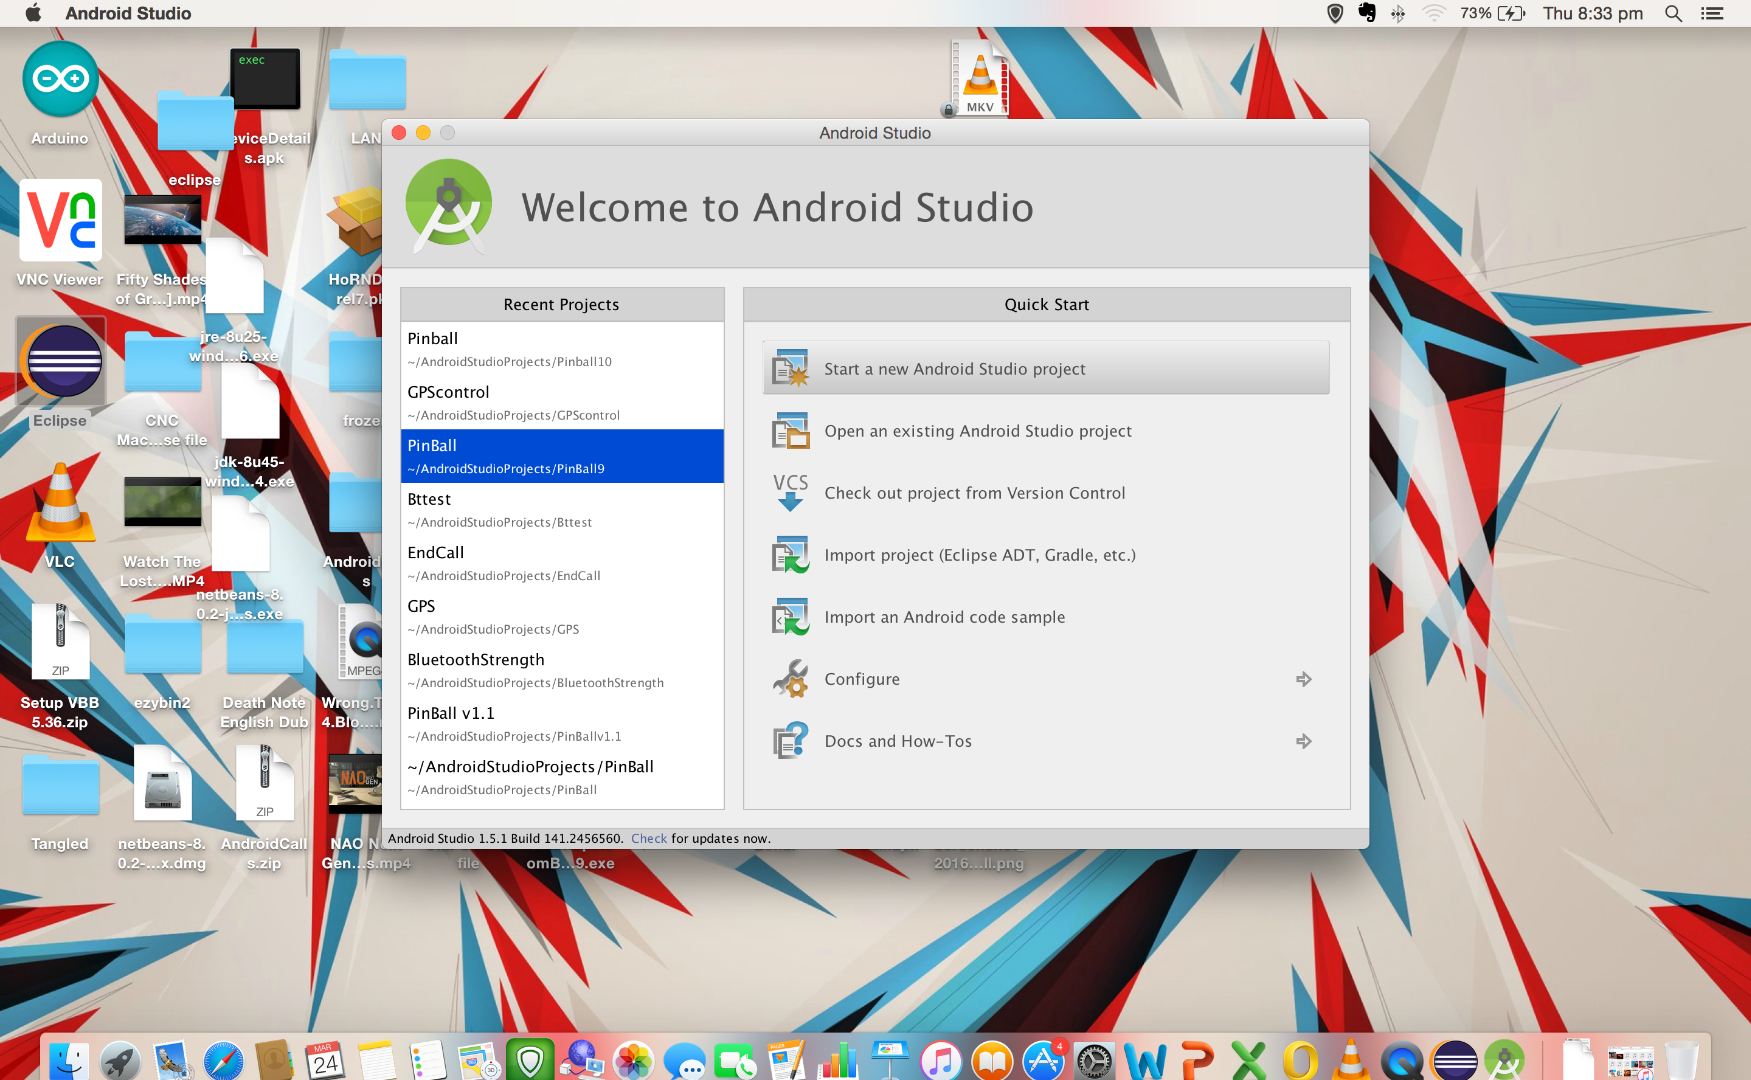Click the Docs and How-Tos question mark icon
This screenshot has height=1080, width=1751.
pyautogui.click(x=790, y=741)
